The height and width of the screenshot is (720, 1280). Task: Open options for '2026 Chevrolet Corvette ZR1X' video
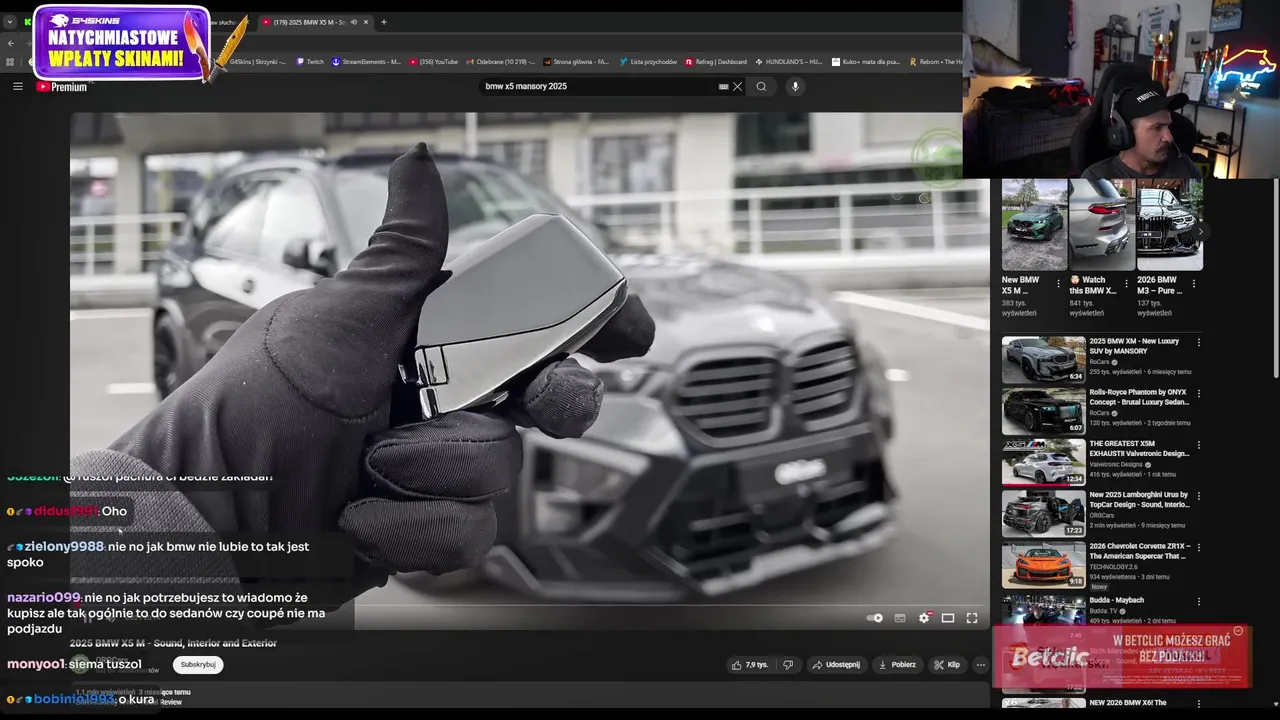point(1199,548)
